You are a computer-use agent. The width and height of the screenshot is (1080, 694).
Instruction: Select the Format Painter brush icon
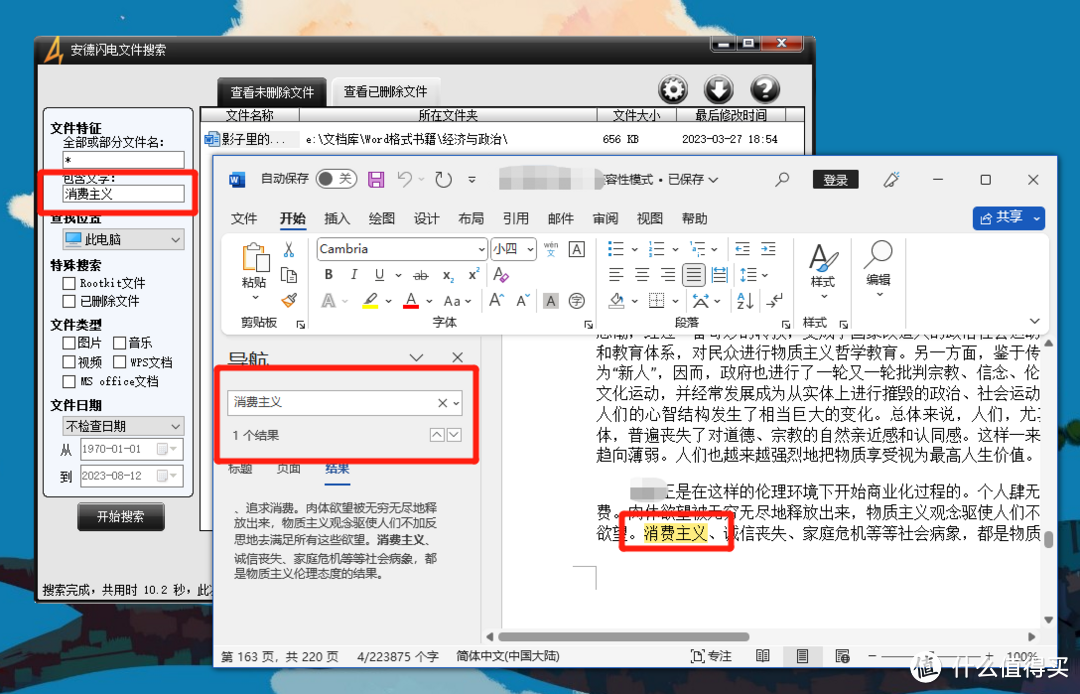coord(289,301)
